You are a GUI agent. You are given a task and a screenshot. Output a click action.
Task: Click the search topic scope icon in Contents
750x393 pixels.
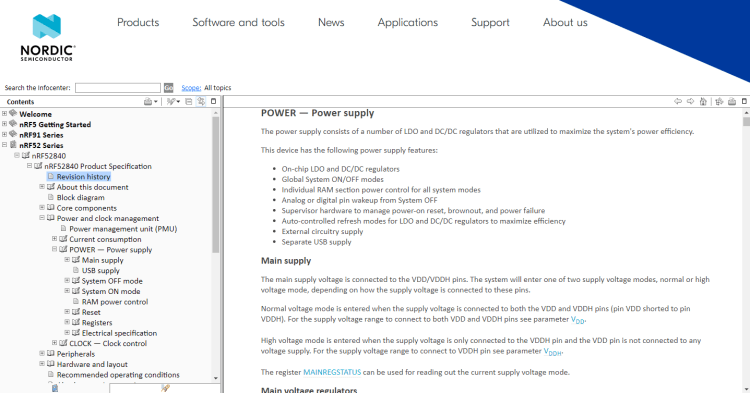tap(171, 101)
